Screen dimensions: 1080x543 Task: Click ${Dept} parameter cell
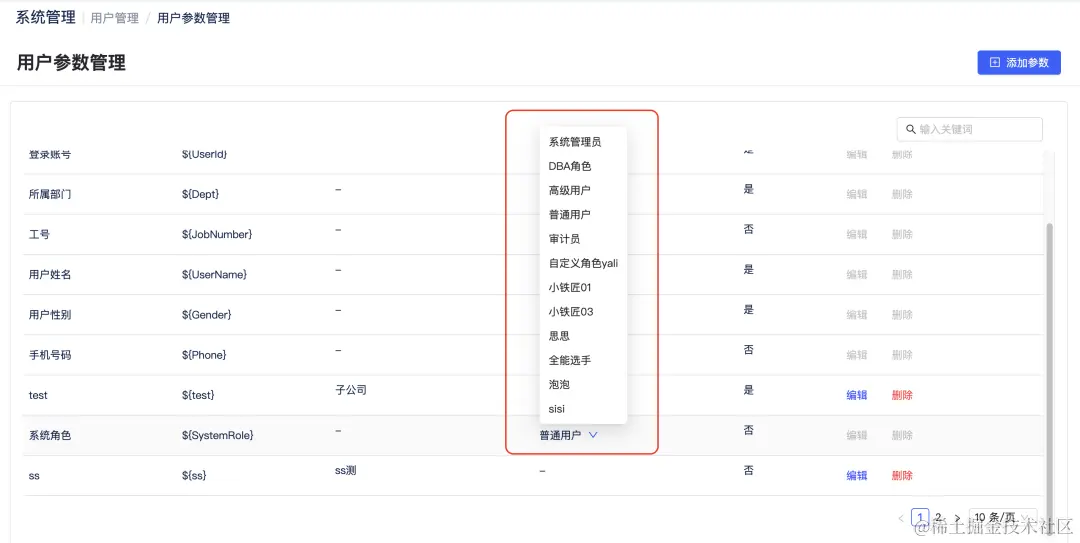tap(200, 194)
